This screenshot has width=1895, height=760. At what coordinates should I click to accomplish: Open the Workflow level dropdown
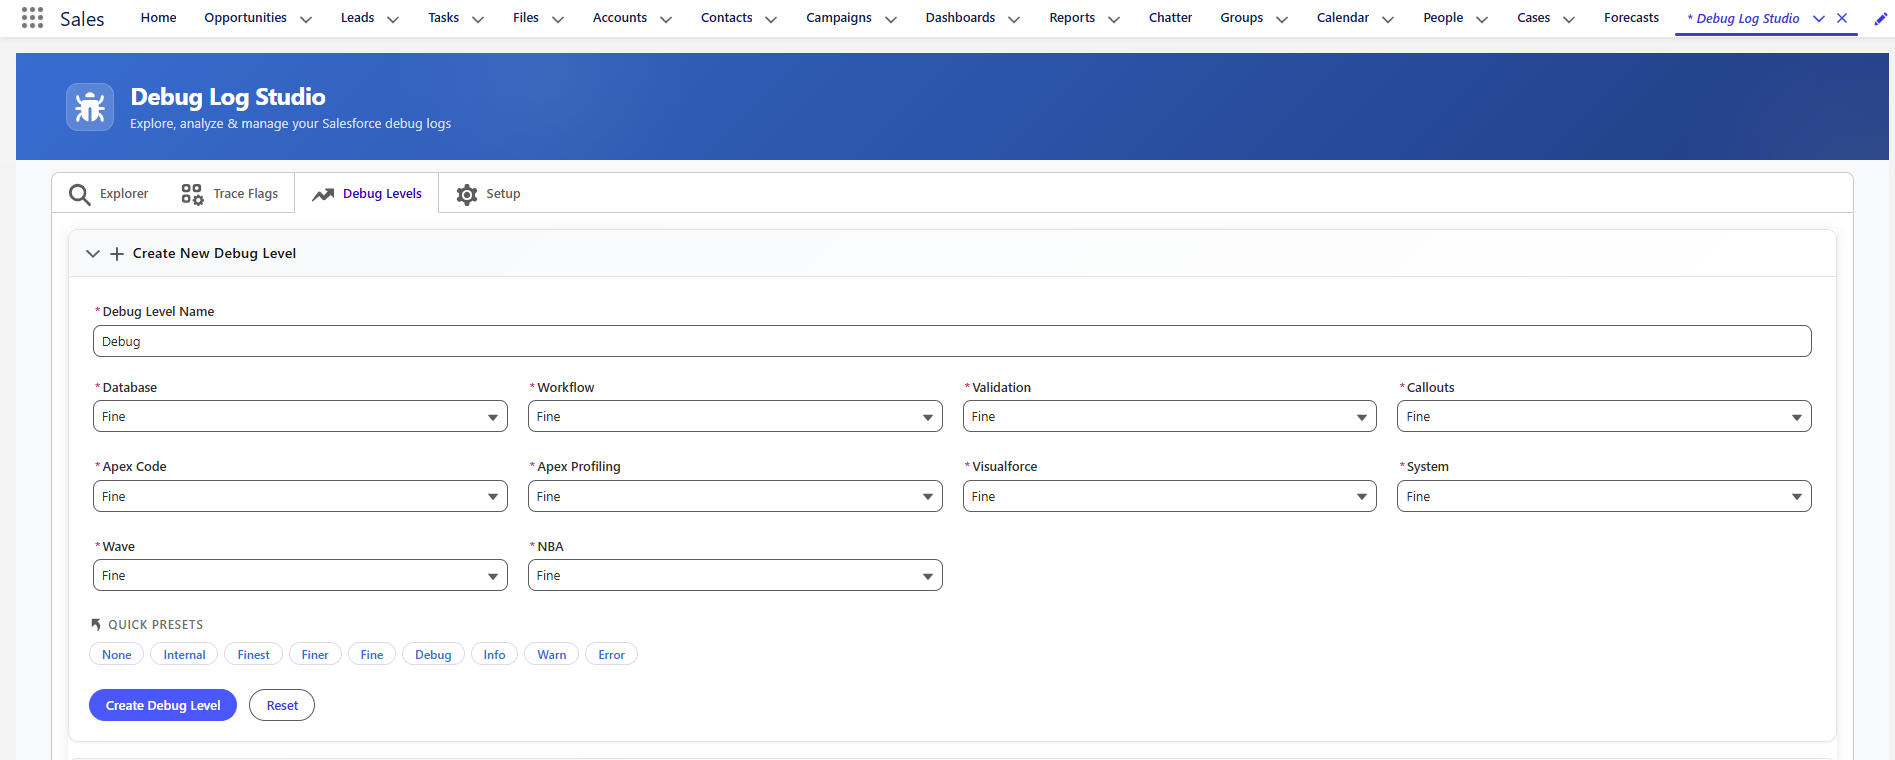click(735, 416)
